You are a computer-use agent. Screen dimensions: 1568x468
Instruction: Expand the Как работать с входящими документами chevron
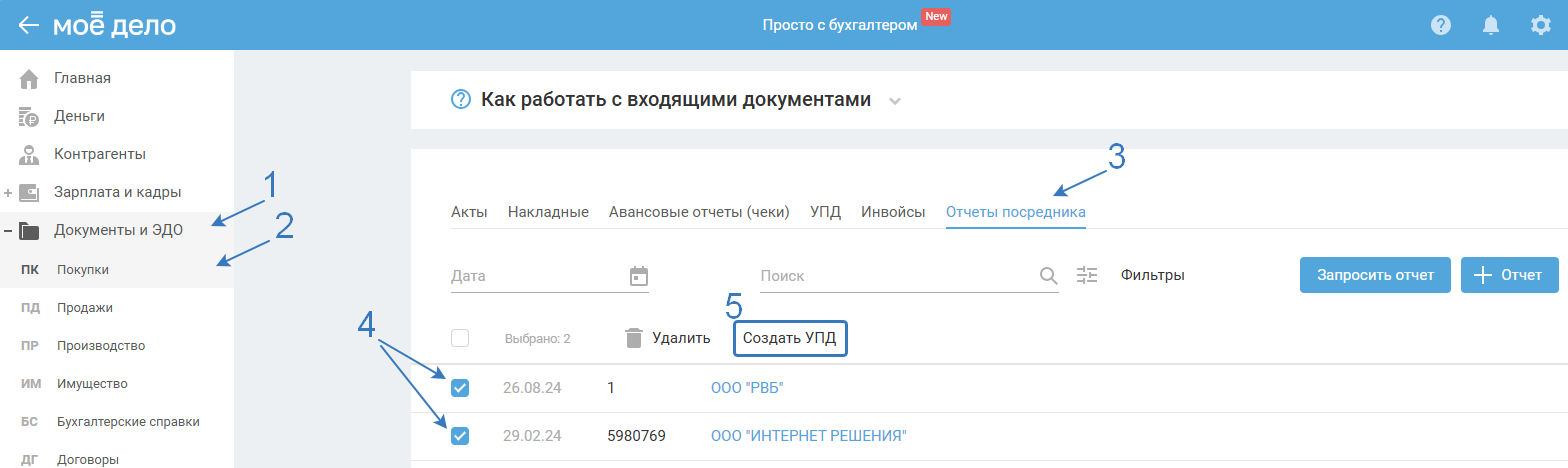895,101
